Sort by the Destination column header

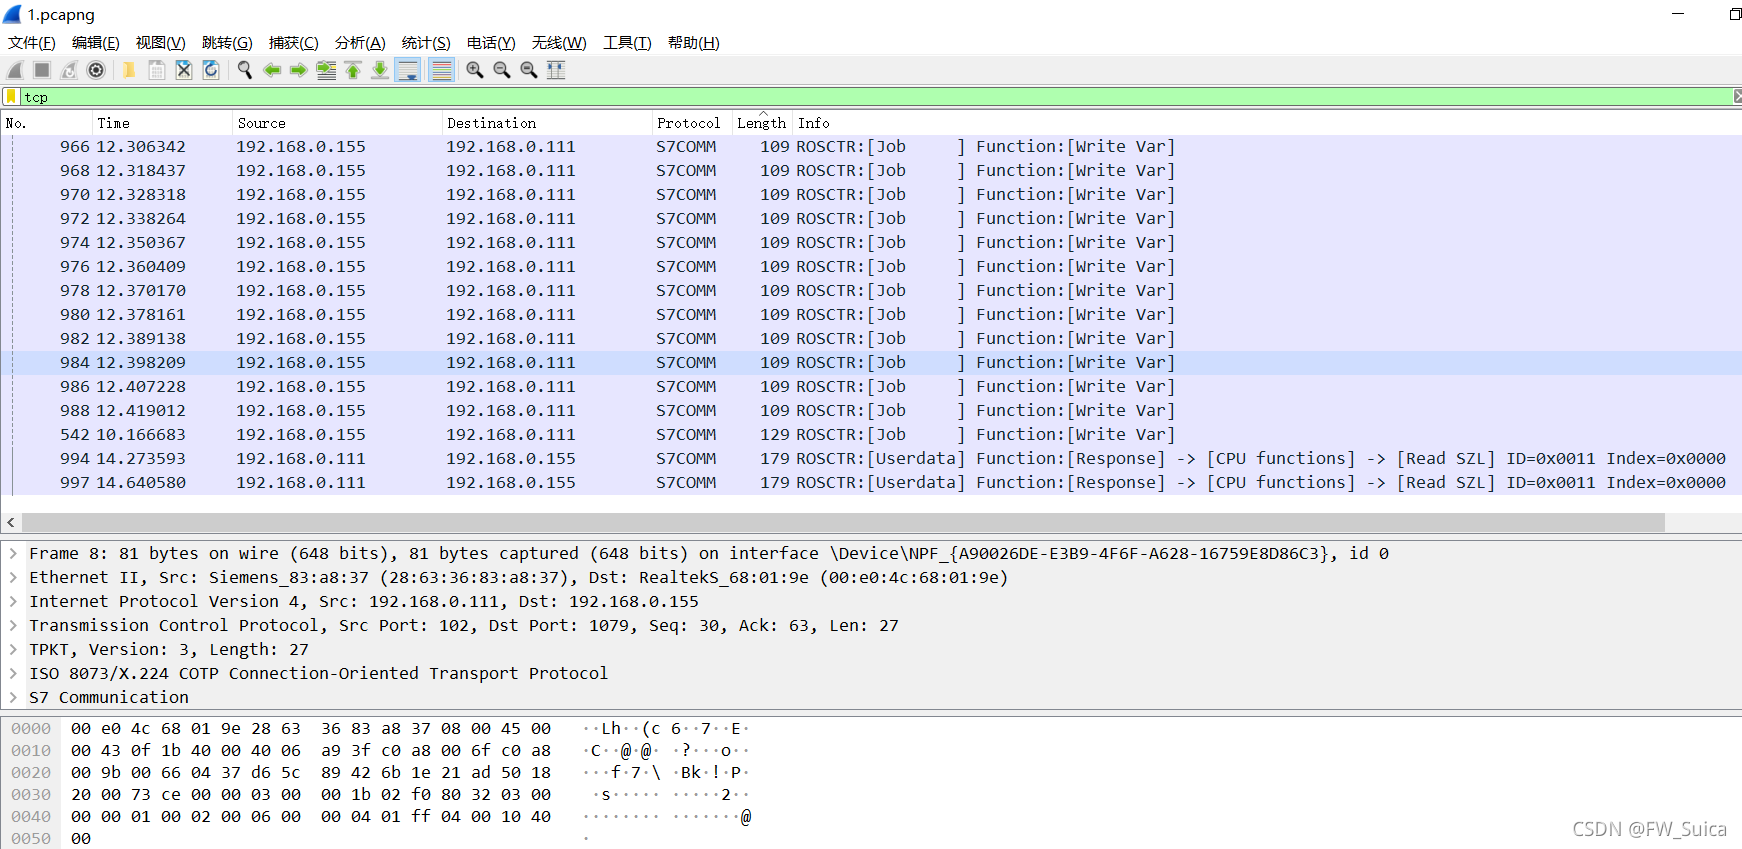547,123
